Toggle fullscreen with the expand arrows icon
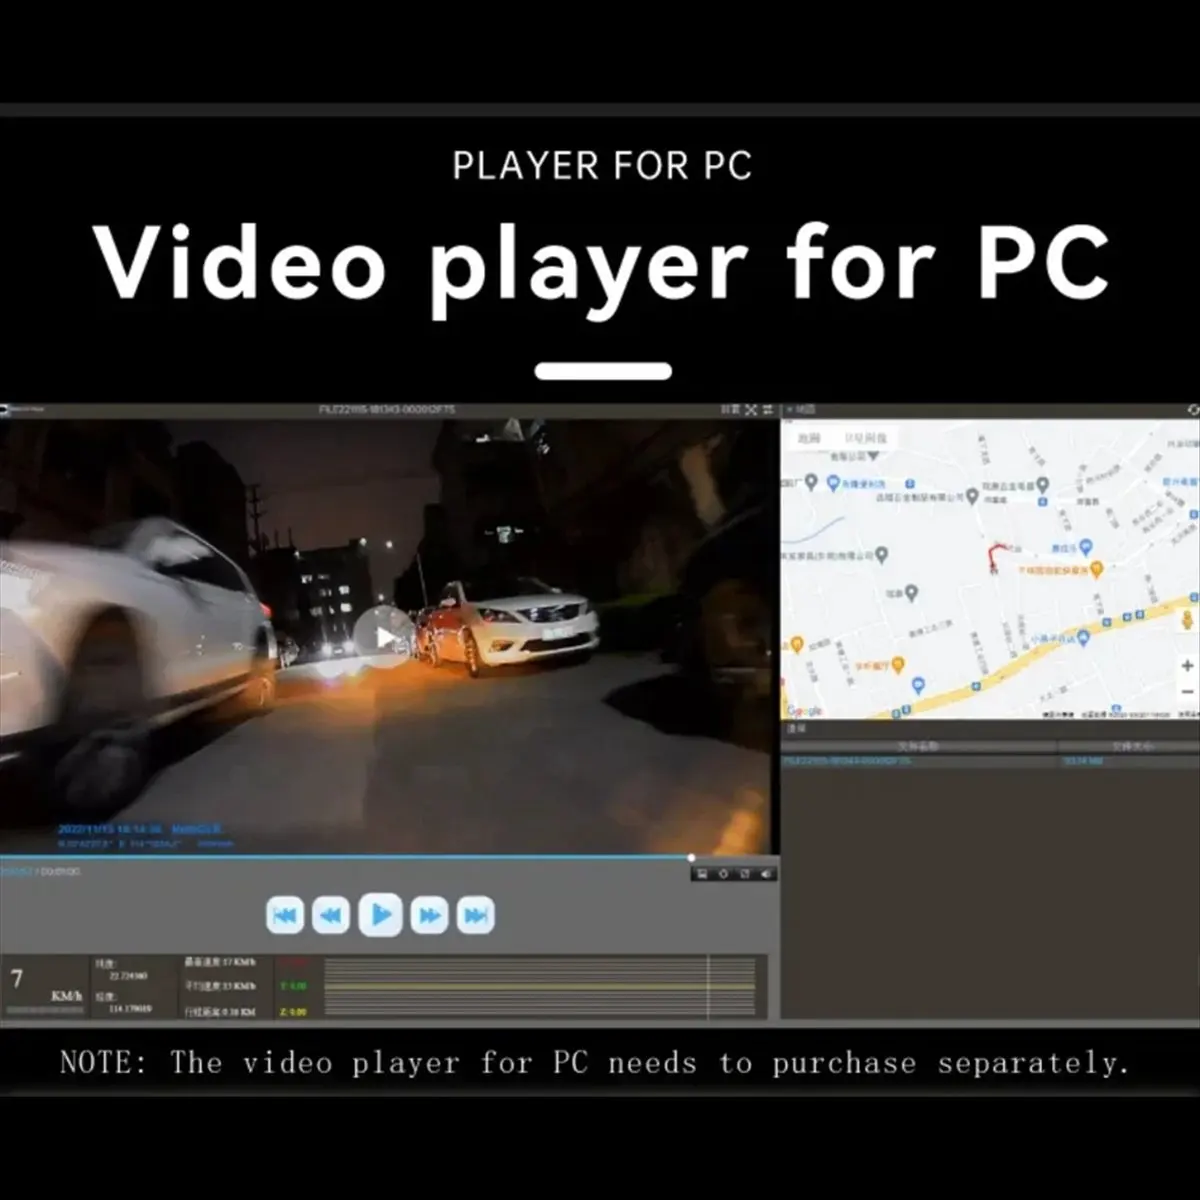 (751, 410)
